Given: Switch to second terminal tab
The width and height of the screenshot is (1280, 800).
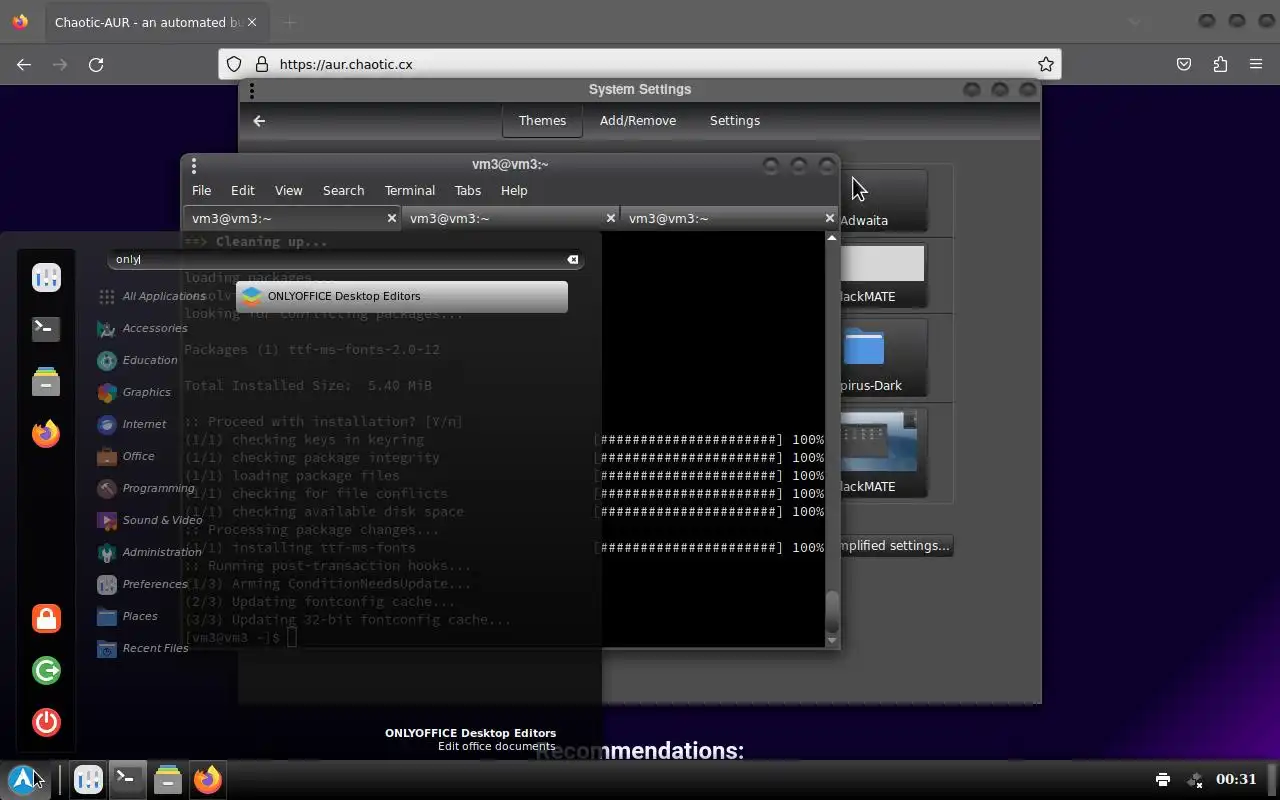Looking at the screenshot, I should [x=511, y=218].
